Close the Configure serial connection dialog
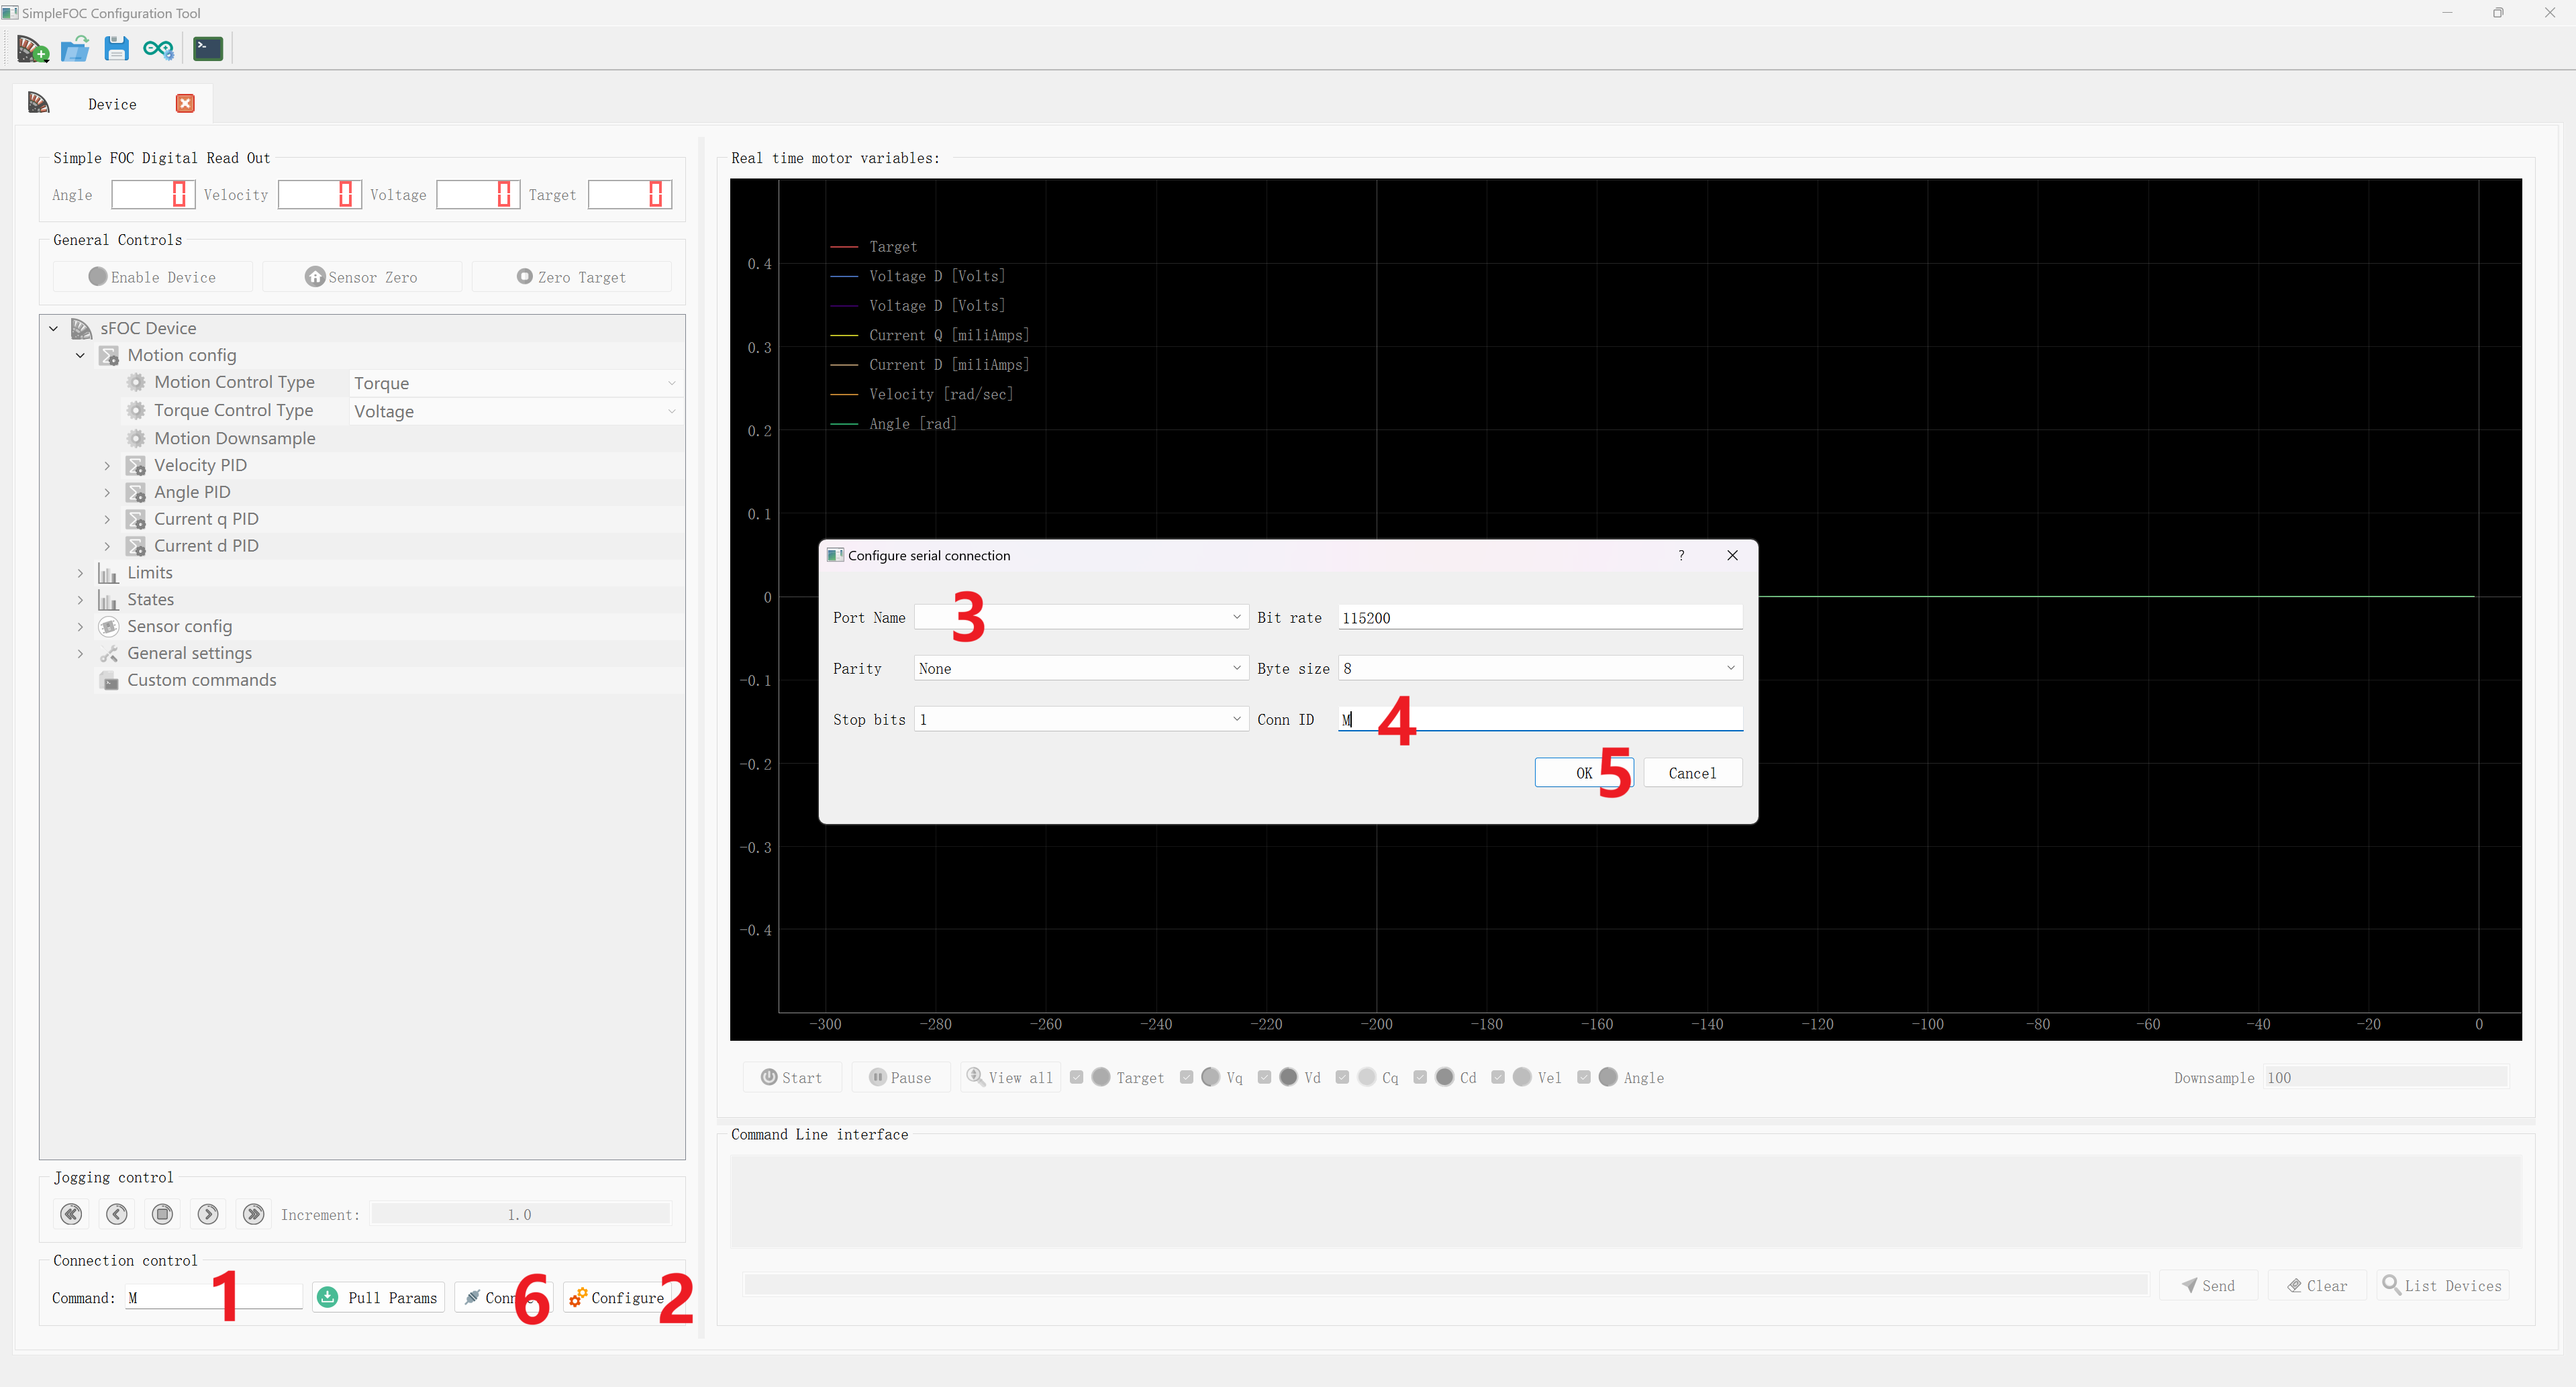 click(1732, 555)
